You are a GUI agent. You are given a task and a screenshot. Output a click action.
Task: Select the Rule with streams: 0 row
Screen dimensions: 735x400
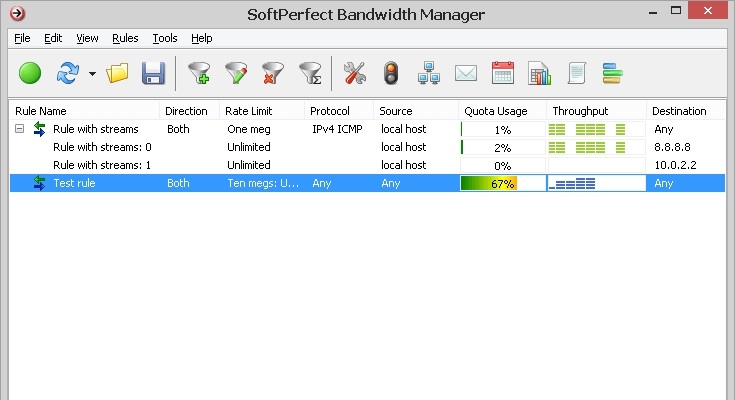tap(368, 147)
